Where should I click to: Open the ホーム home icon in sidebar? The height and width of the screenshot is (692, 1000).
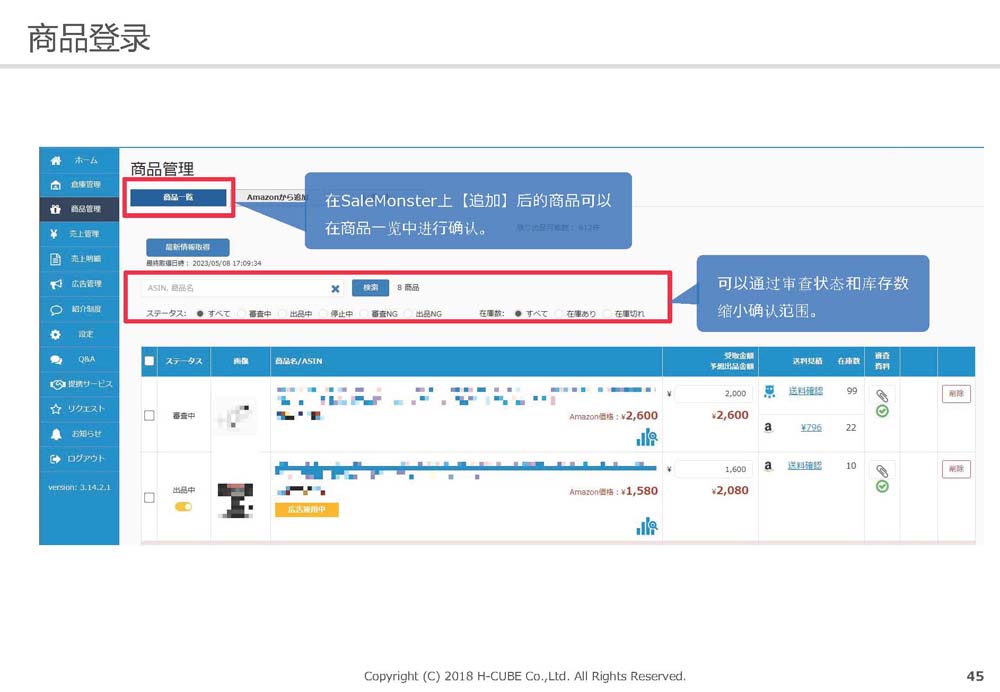[x=55, y=161]
